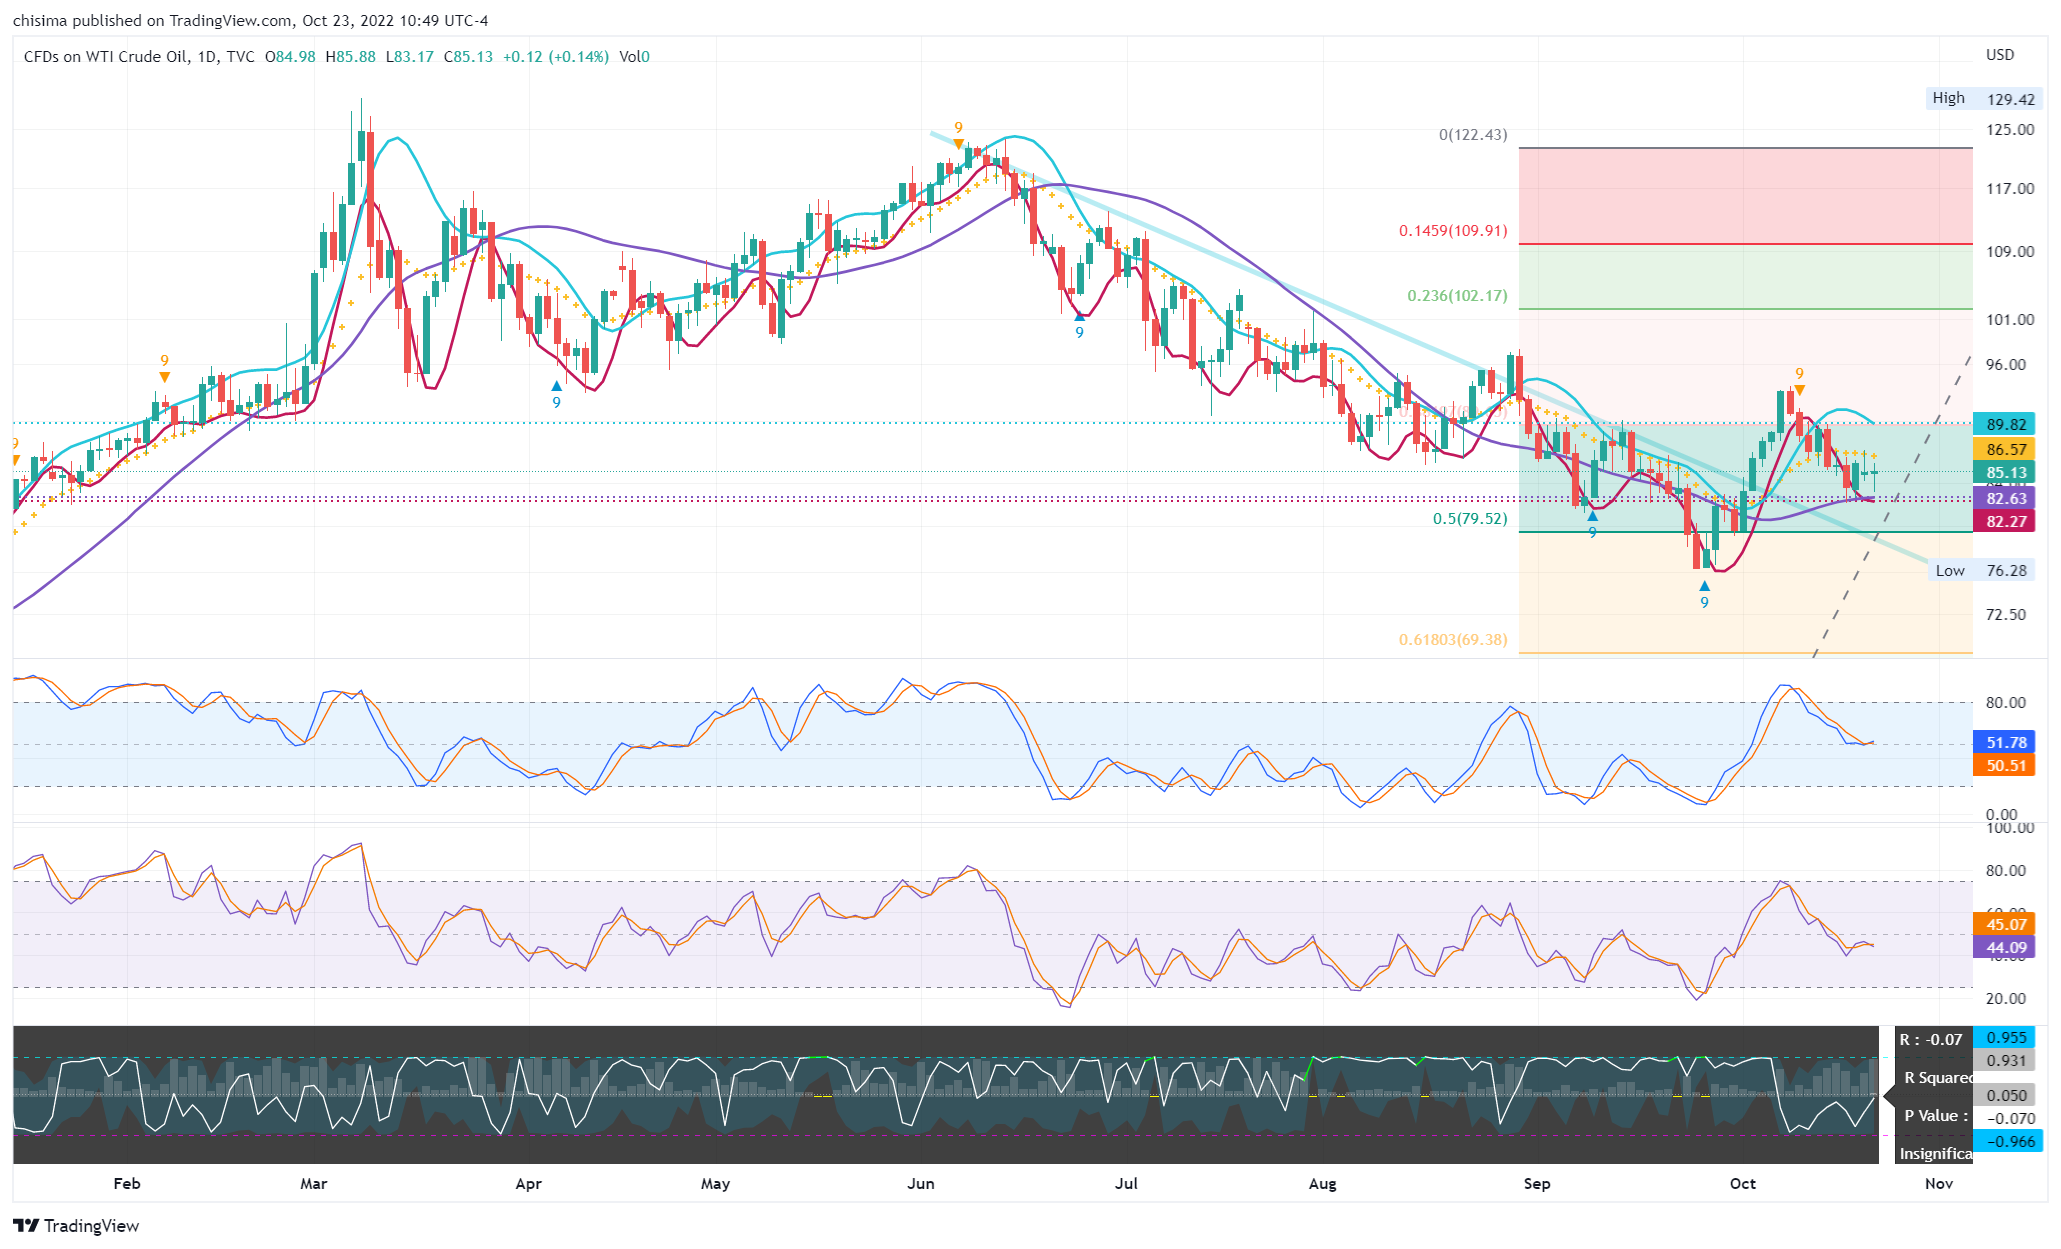Click the USD currency label on price axis

(1999, 55)
